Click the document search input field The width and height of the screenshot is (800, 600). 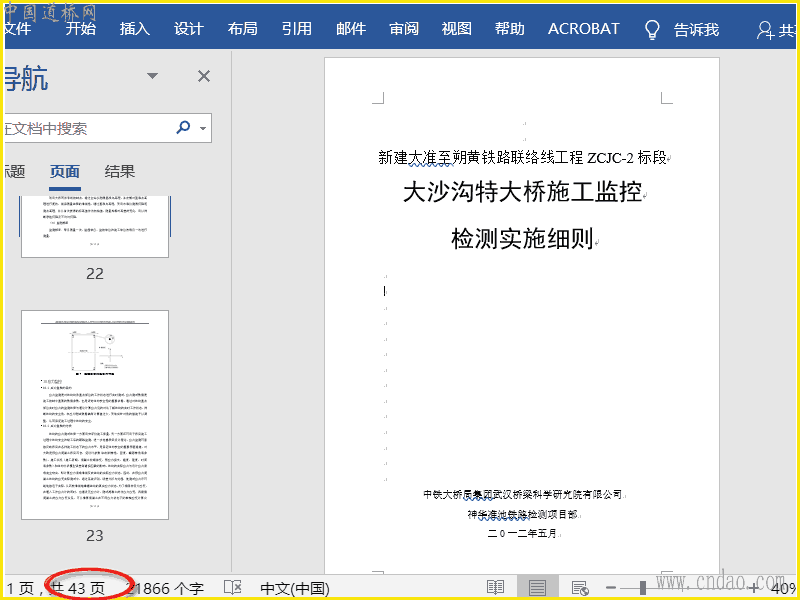click(87, 128)
